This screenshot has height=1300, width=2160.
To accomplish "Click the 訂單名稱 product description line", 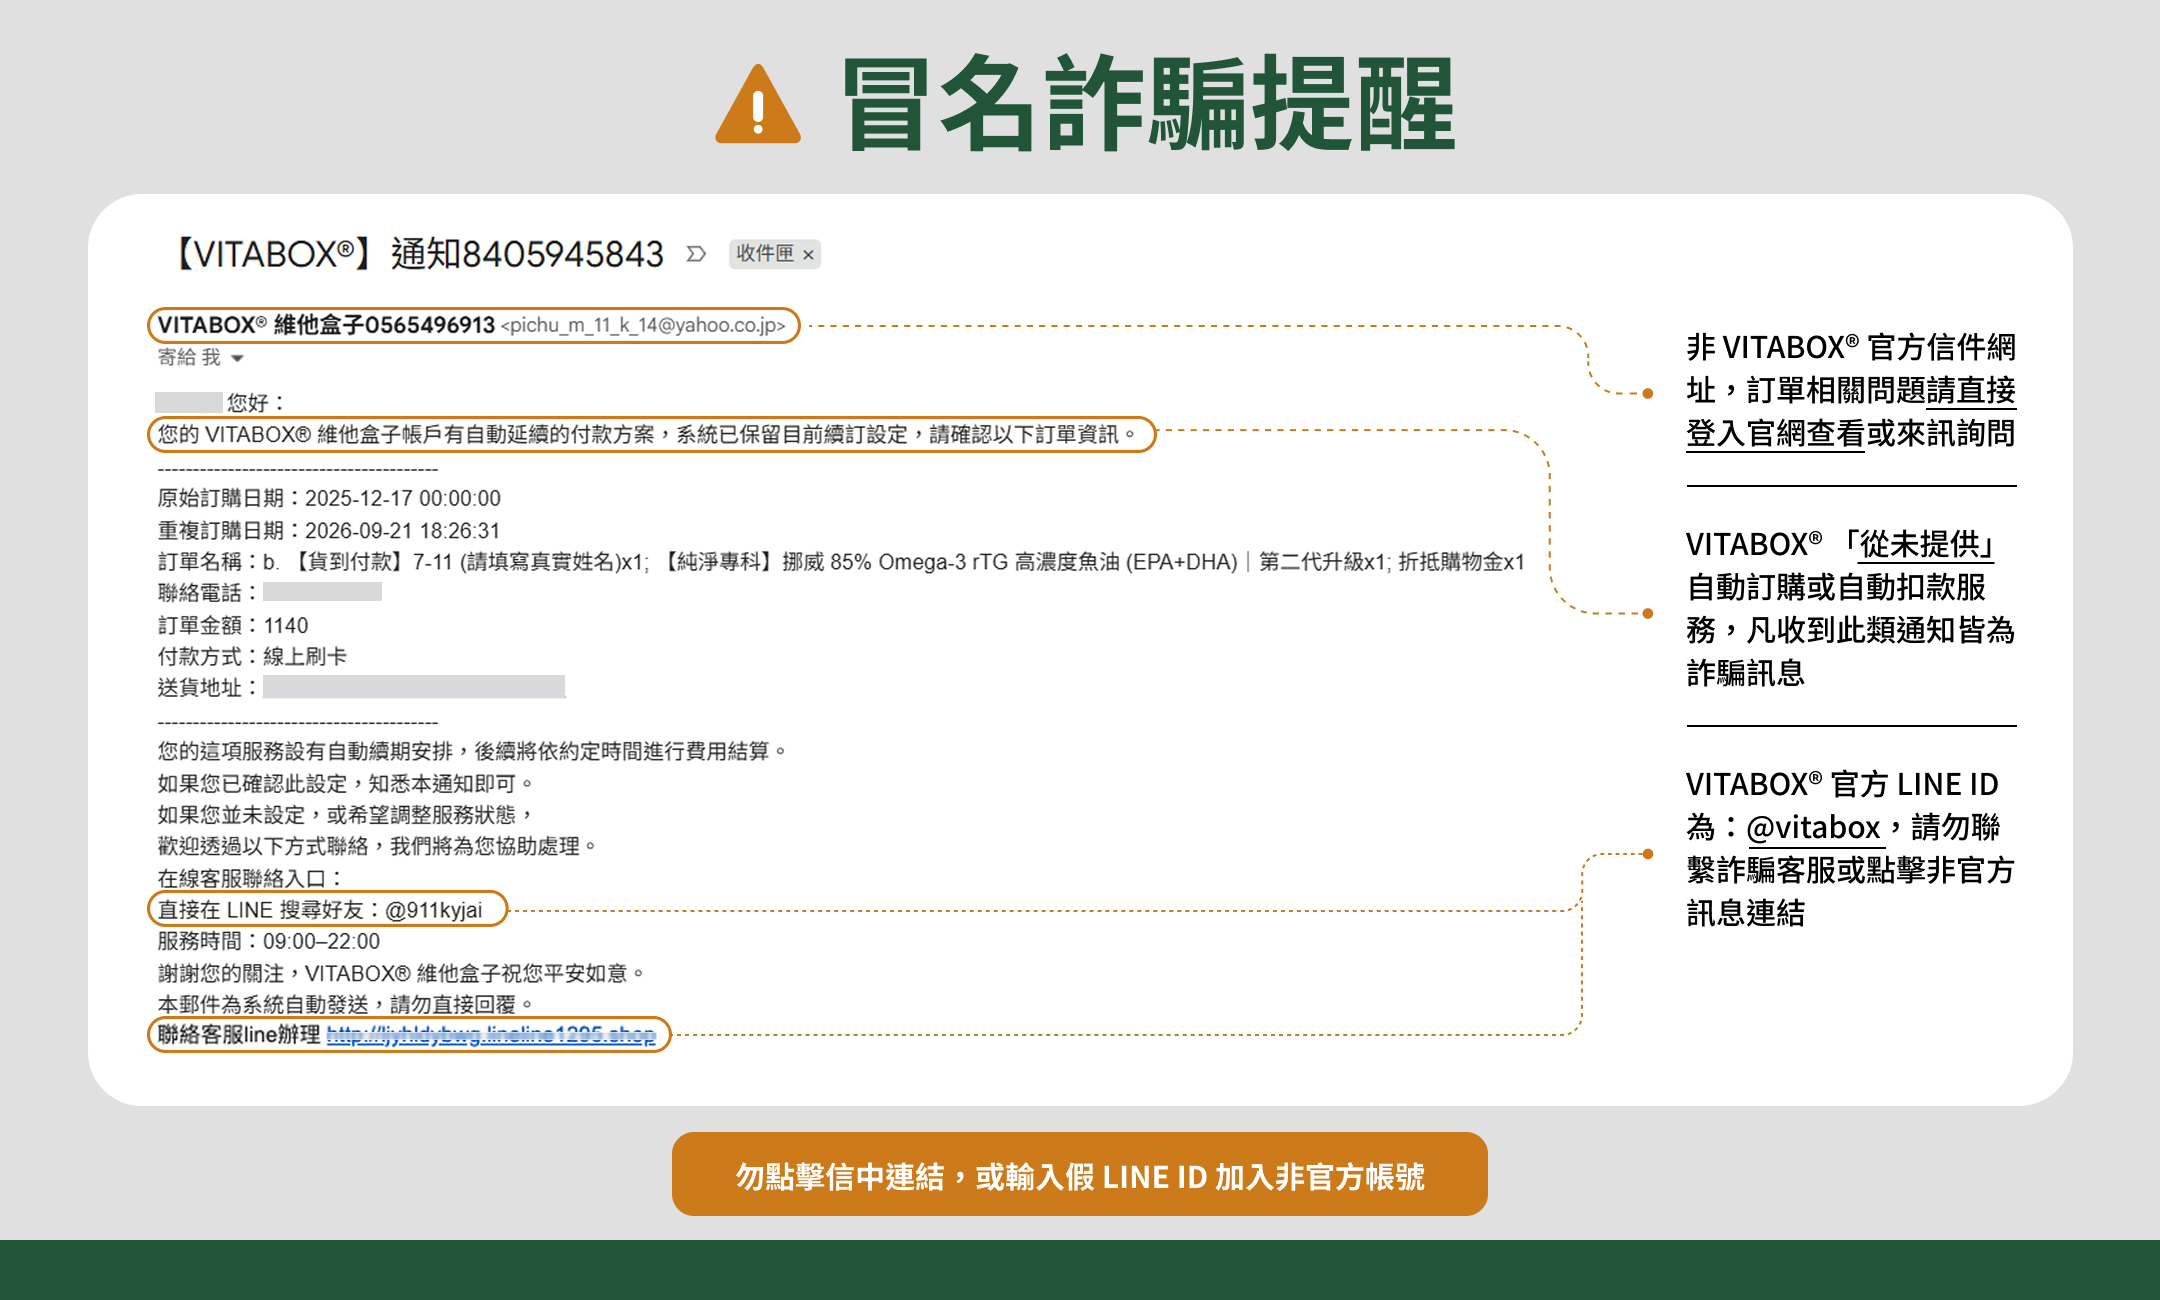I will click(x=841, y=562).
